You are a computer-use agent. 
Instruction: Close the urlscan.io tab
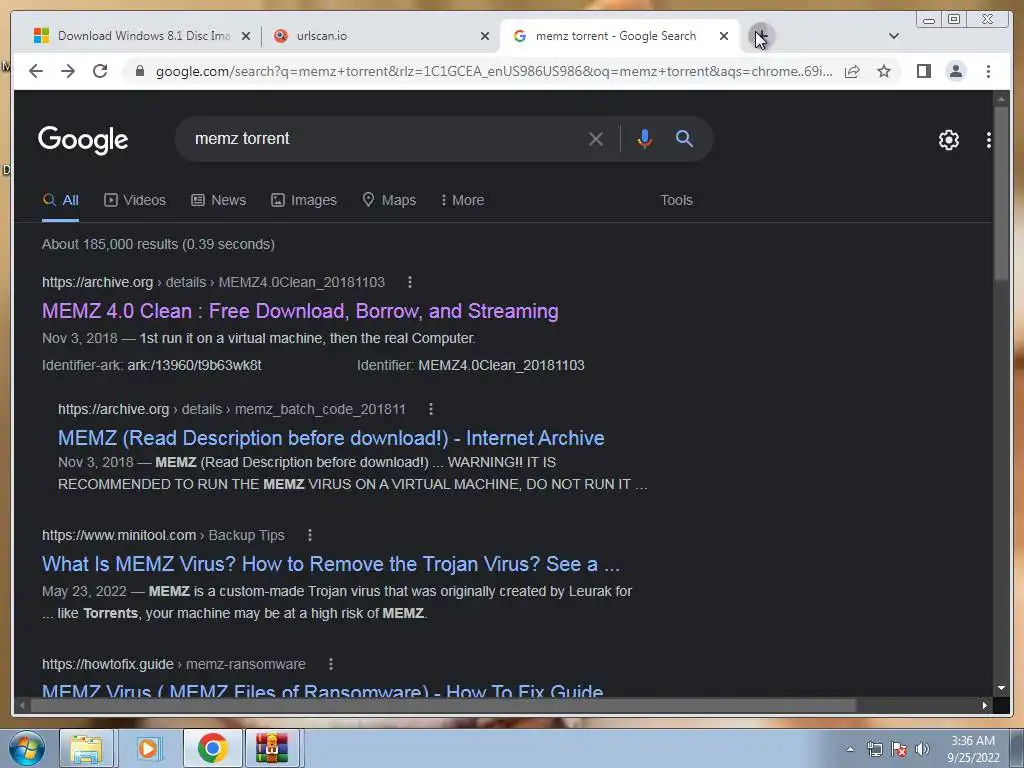pyautogui.click(x=485, y=36)
